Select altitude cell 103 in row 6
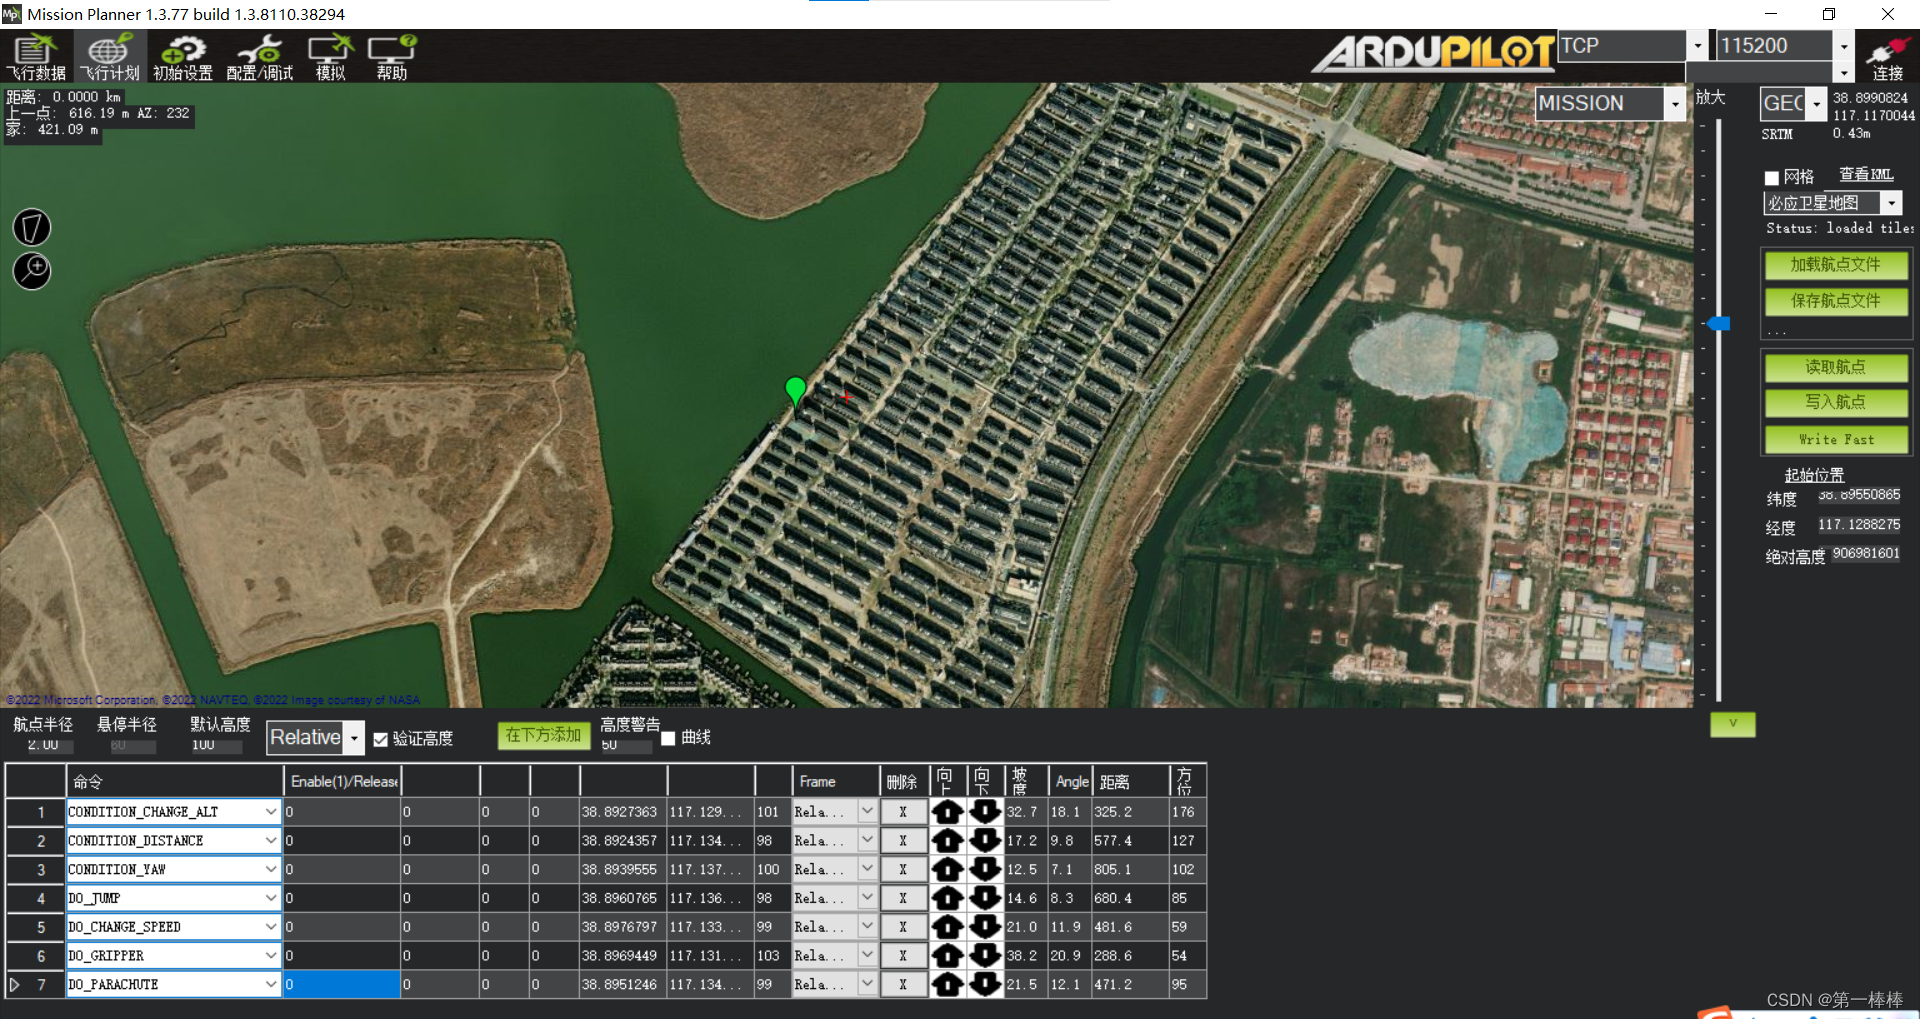Viewport: 1920px width, 1019px height. click(773, 956)
